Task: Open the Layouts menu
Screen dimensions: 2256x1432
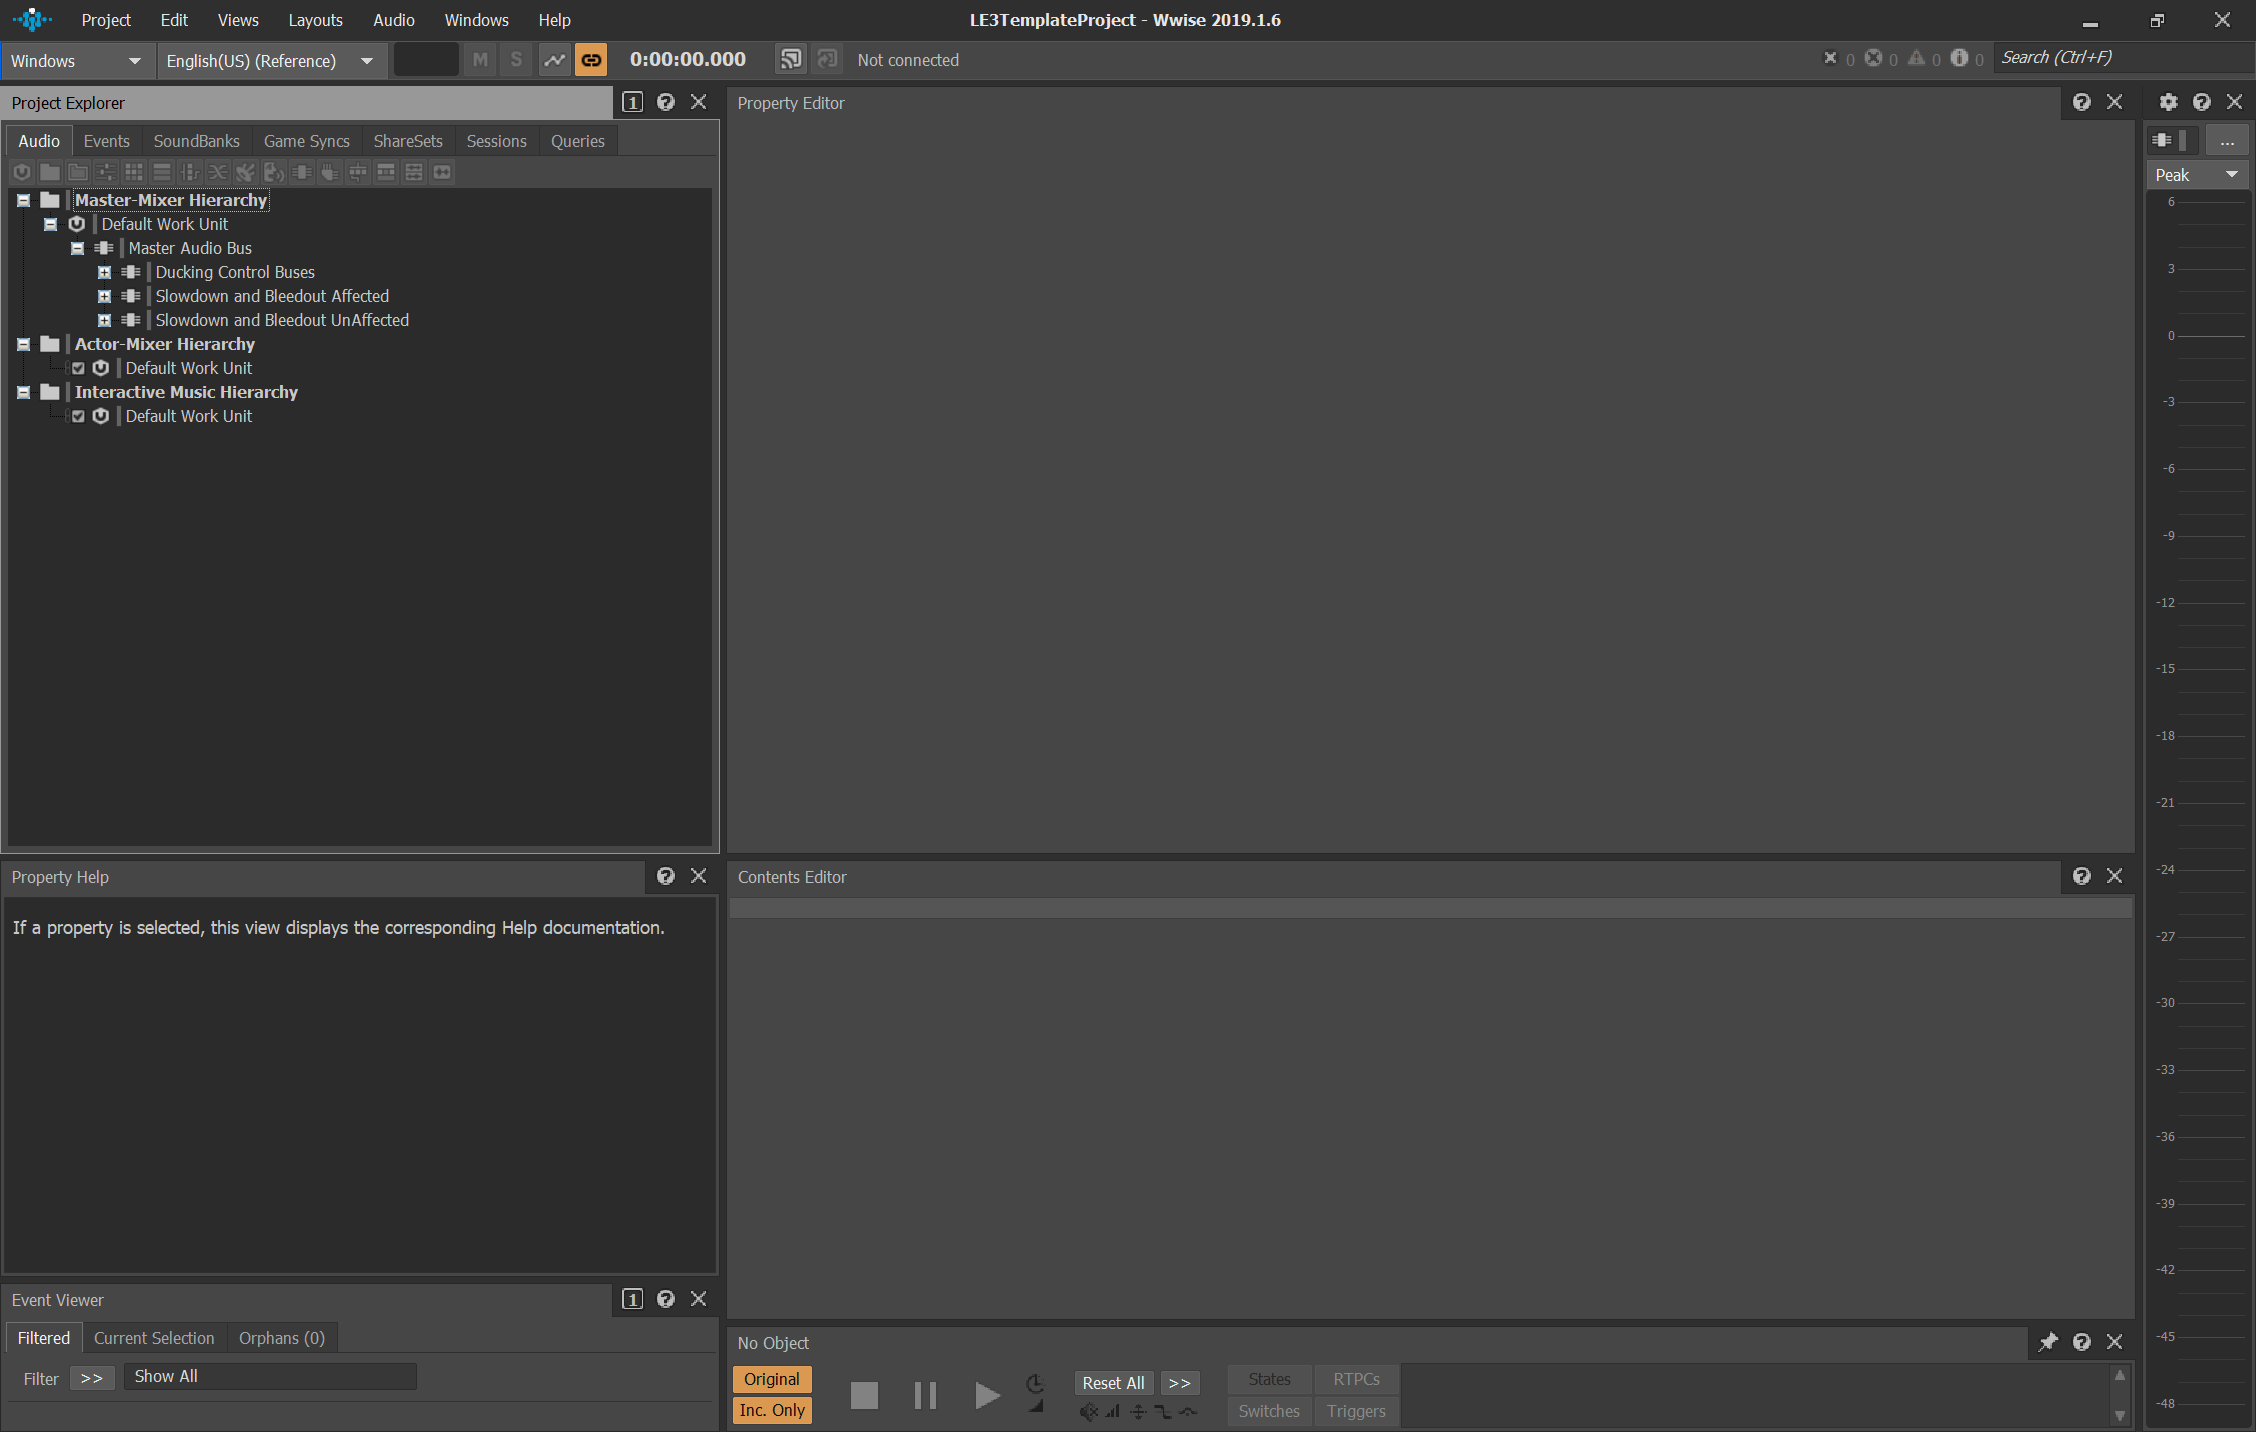Action: (x=315, y=20)
